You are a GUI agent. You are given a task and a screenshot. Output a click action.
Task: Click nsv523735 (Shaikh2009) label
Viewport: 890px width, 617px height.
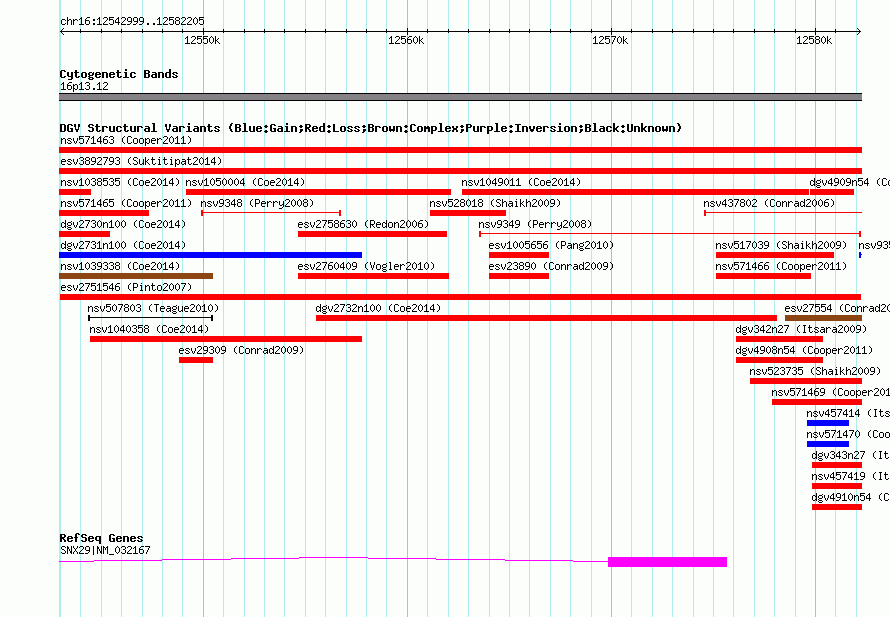(x=815, y=371)
